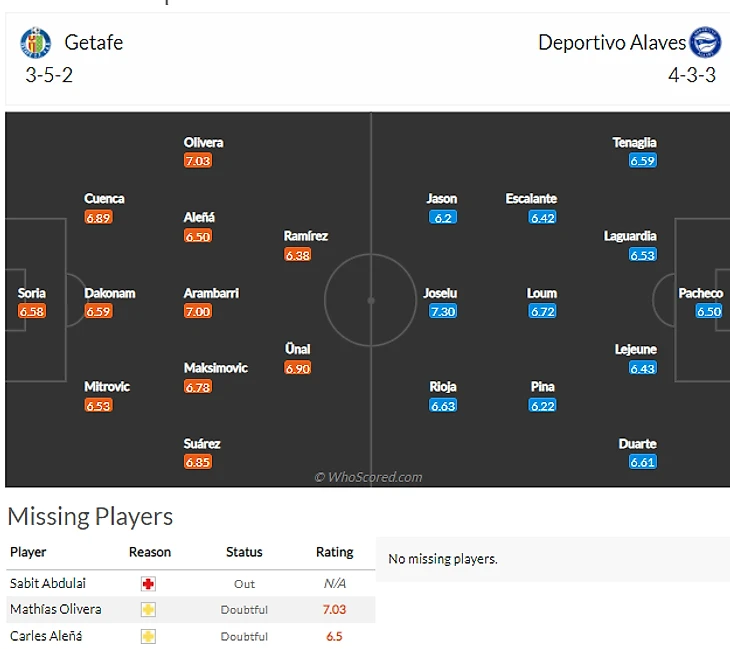730x649 pixels.
Task: Sort missing players by Reason column header
Action: [x=150, y=552]
